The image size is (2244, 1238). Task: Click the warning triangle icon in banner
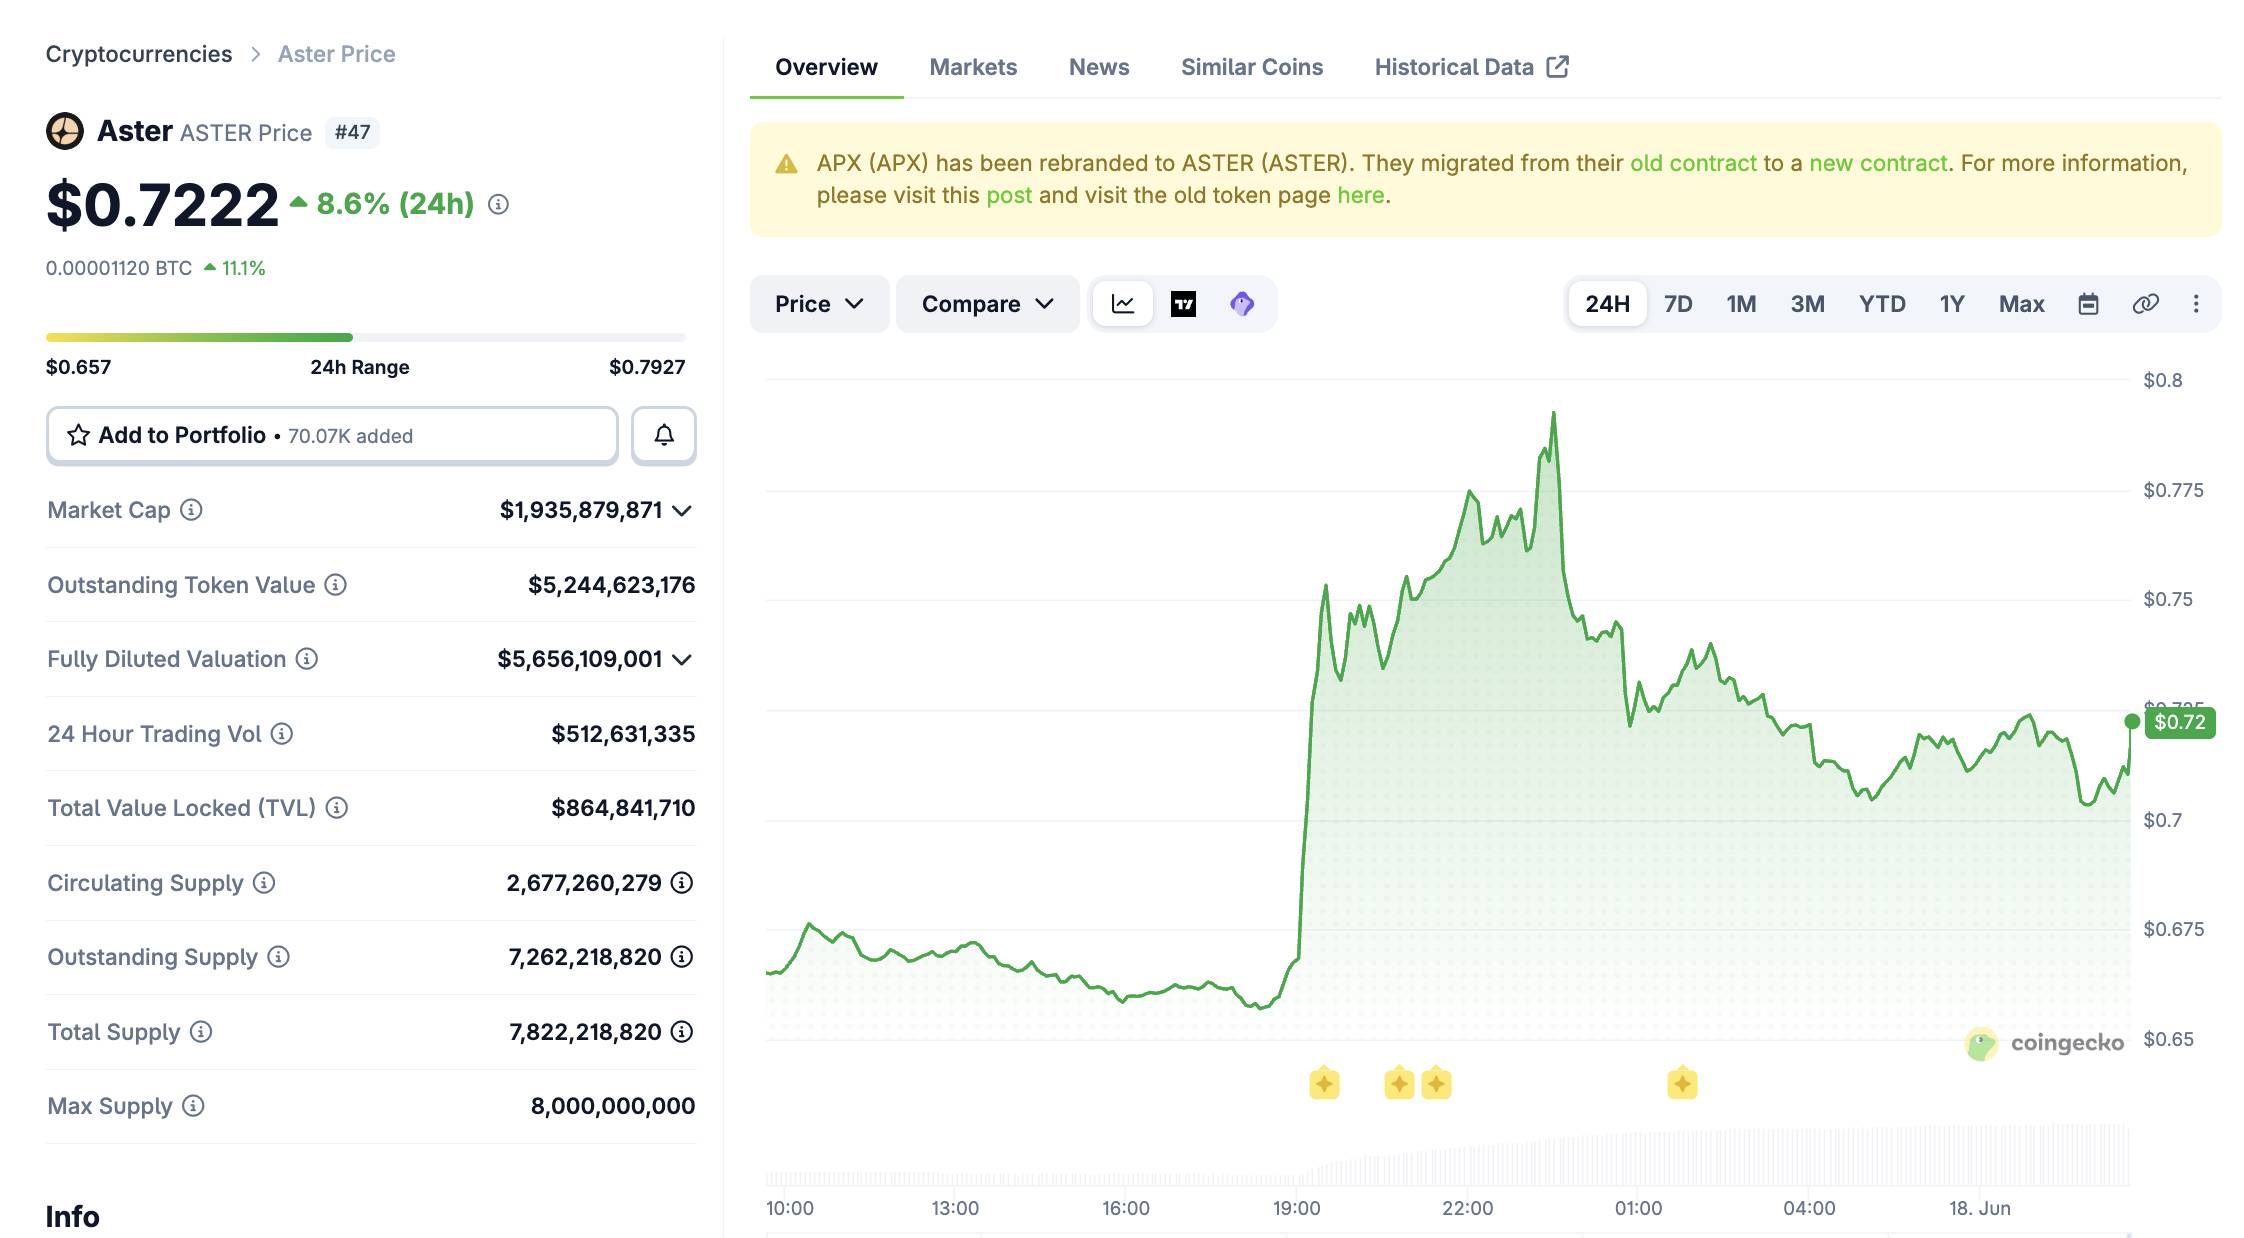click(x=787, y=164)
